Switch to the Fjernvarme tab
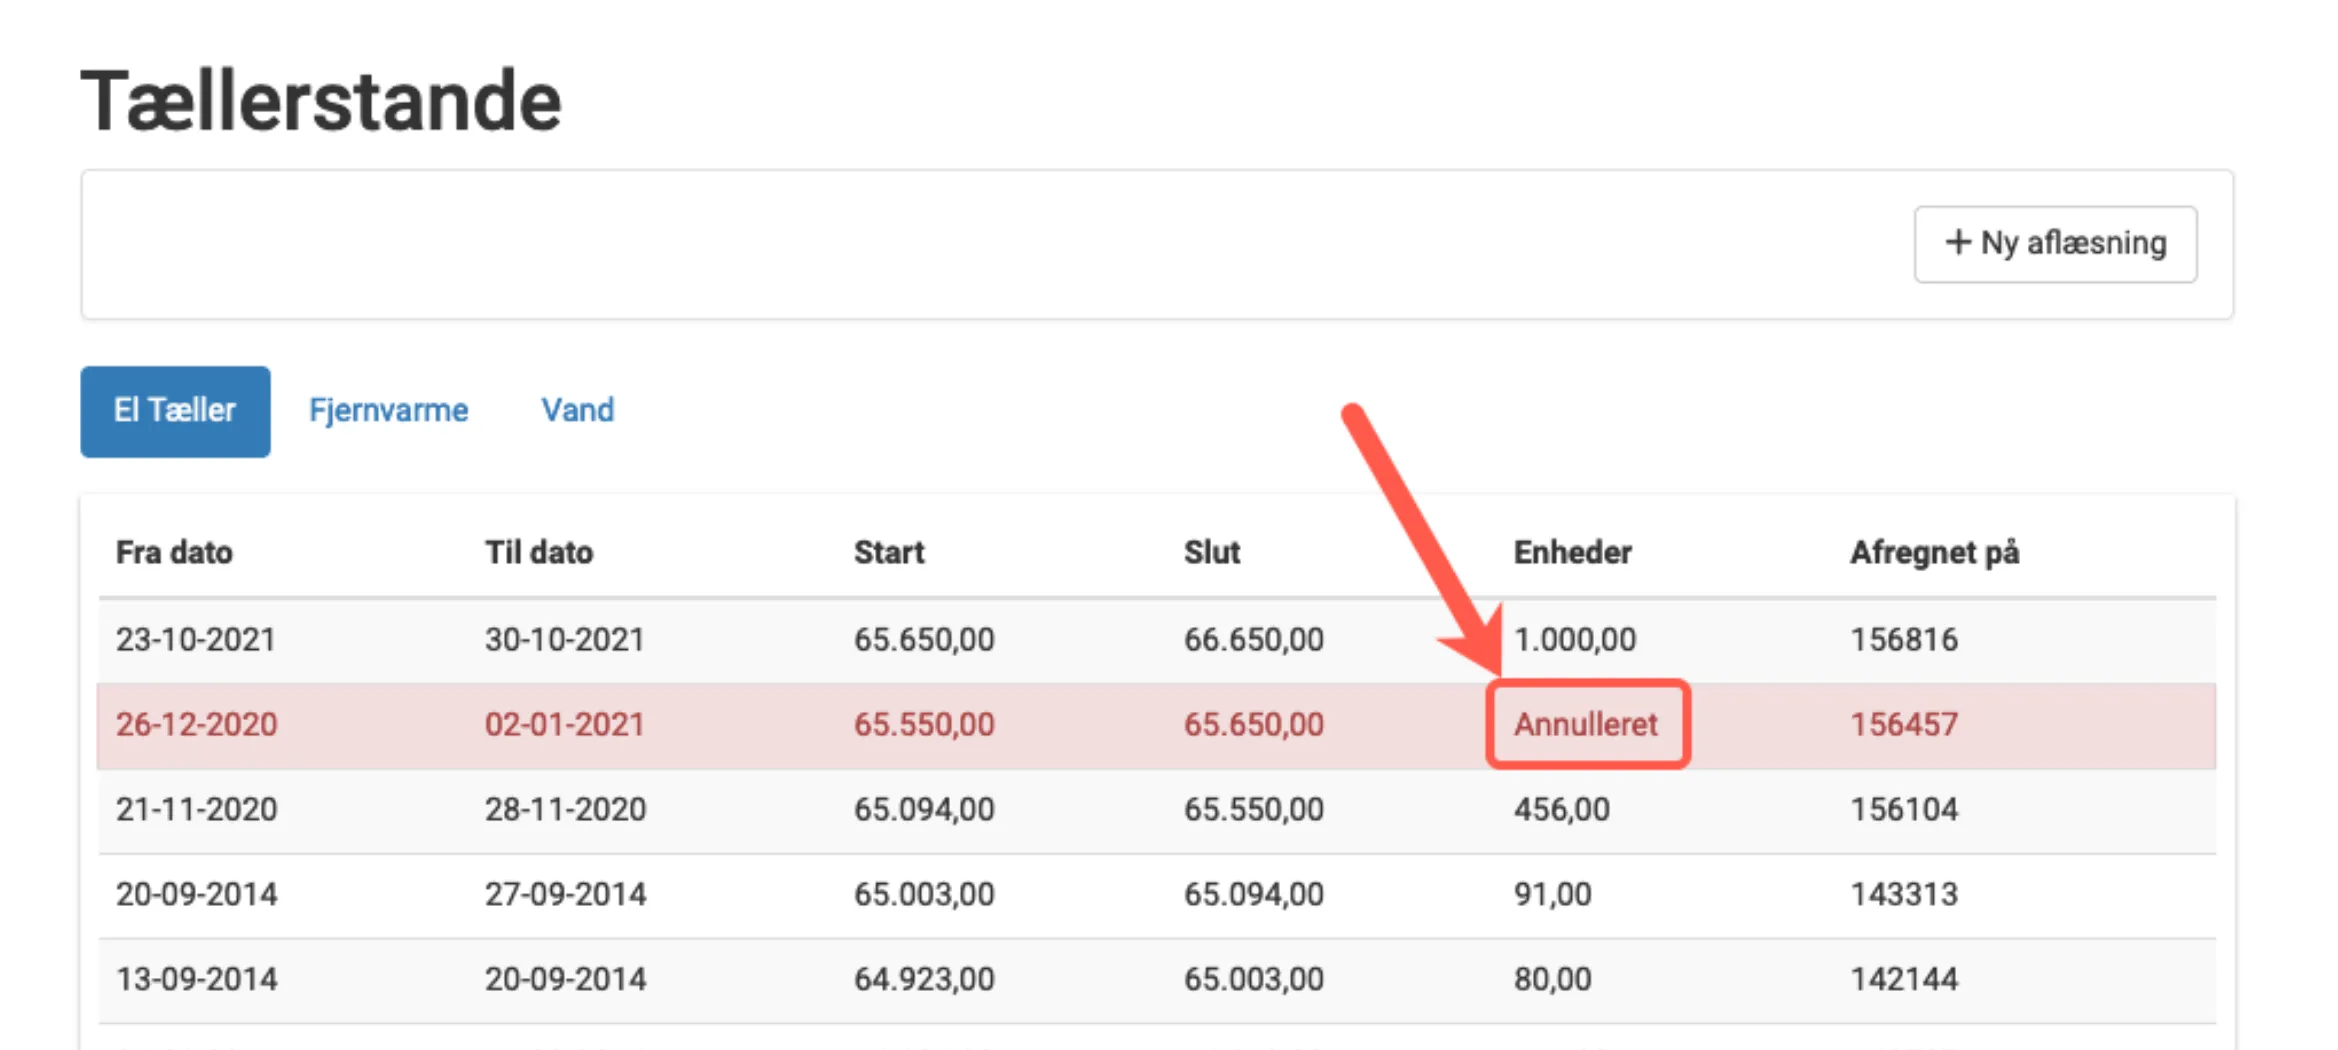Viewport: 2338px width, 1050px height. point(388,411)
